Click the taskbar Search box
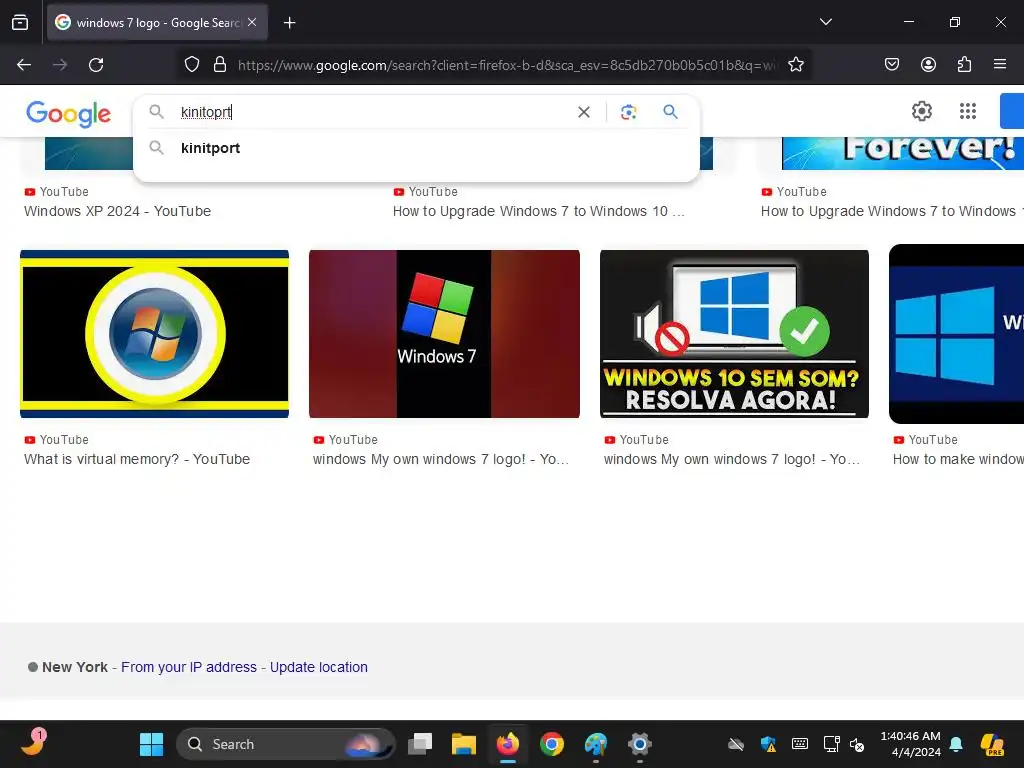The height and width of the screenshot is (768, 1024). click(285, 744)
